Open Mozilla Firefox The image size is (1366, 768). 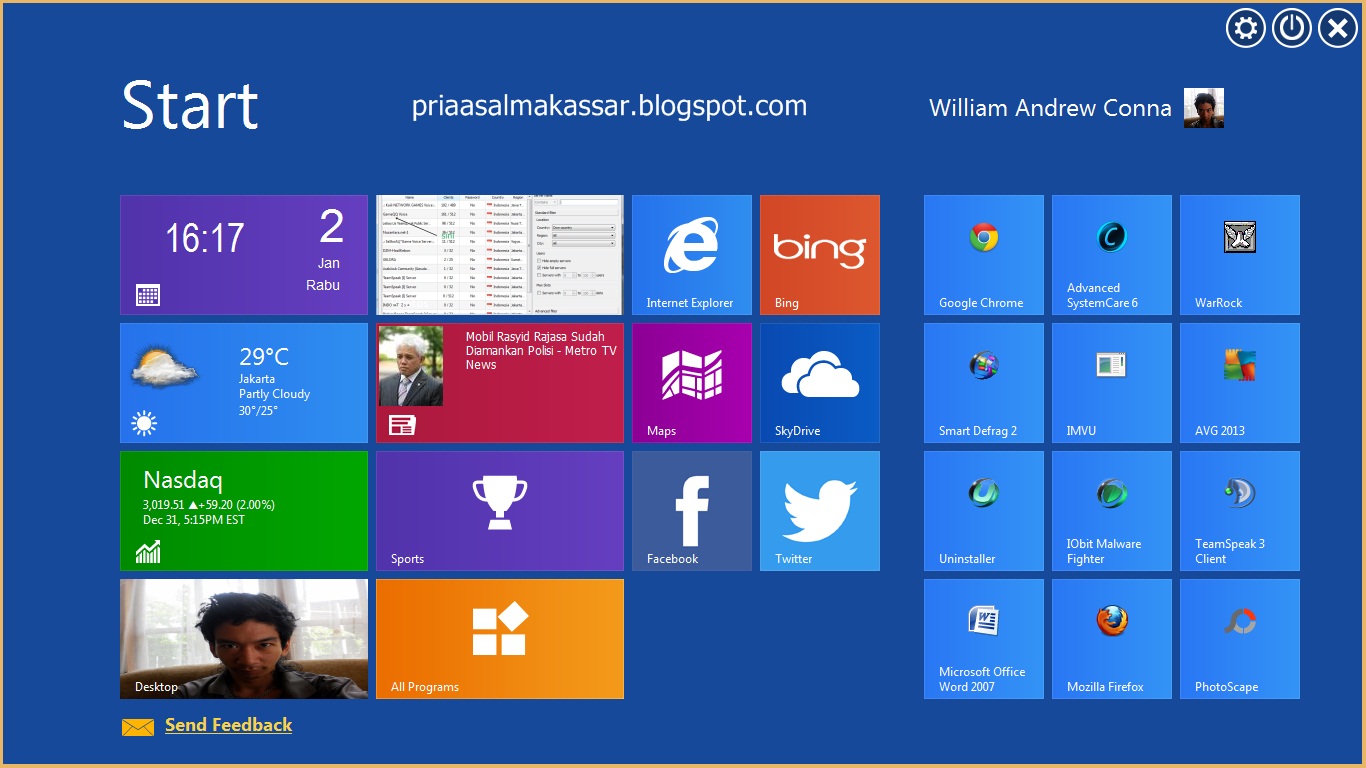click(x=1111, y=638)
